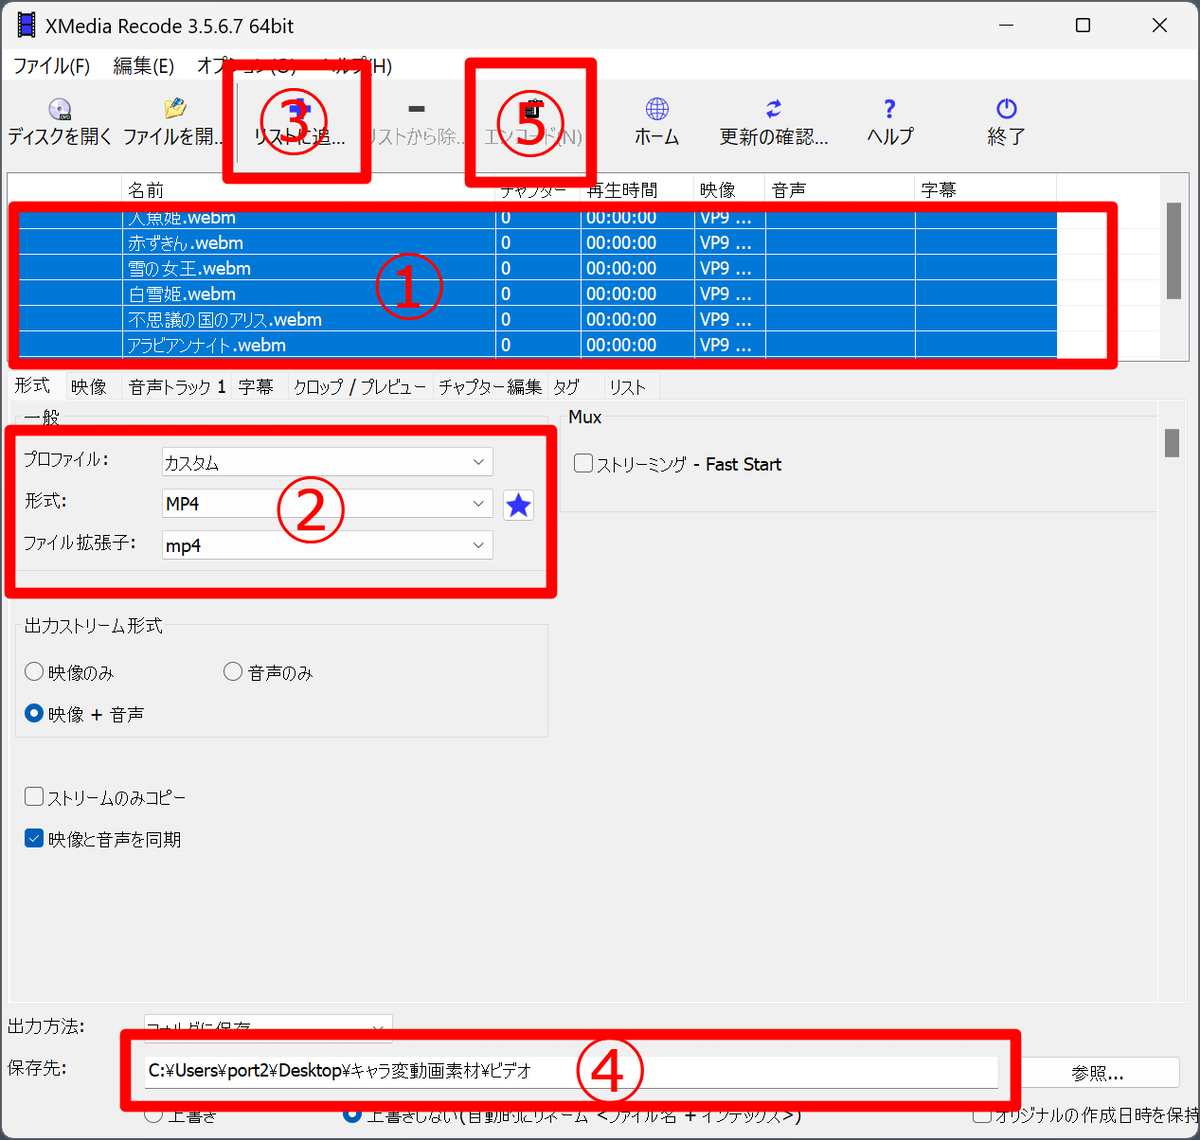Open the 編集(E) menu
The width and height of the screenshot is (1200, 1140).
point(144,66)
